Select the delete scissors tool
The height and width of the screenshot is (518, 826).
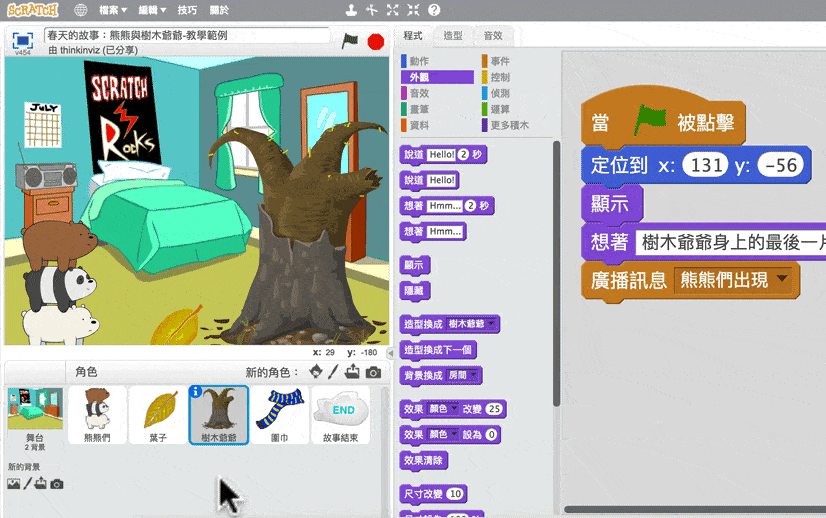[x=372, y=10]
